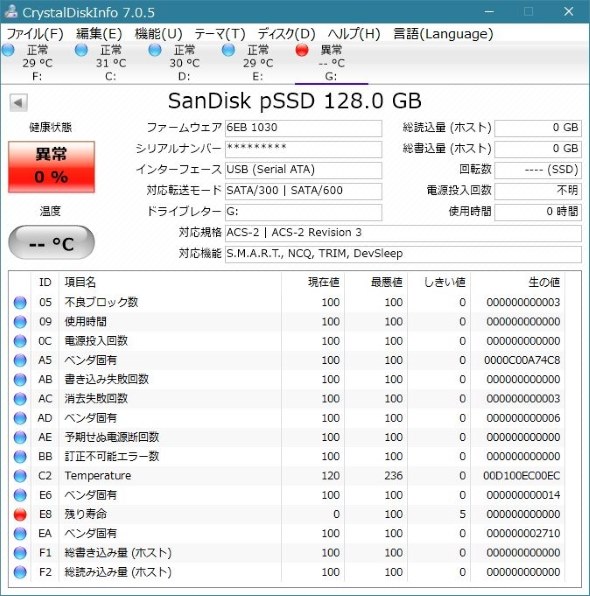Click the masked serial number field

[303, 149]
